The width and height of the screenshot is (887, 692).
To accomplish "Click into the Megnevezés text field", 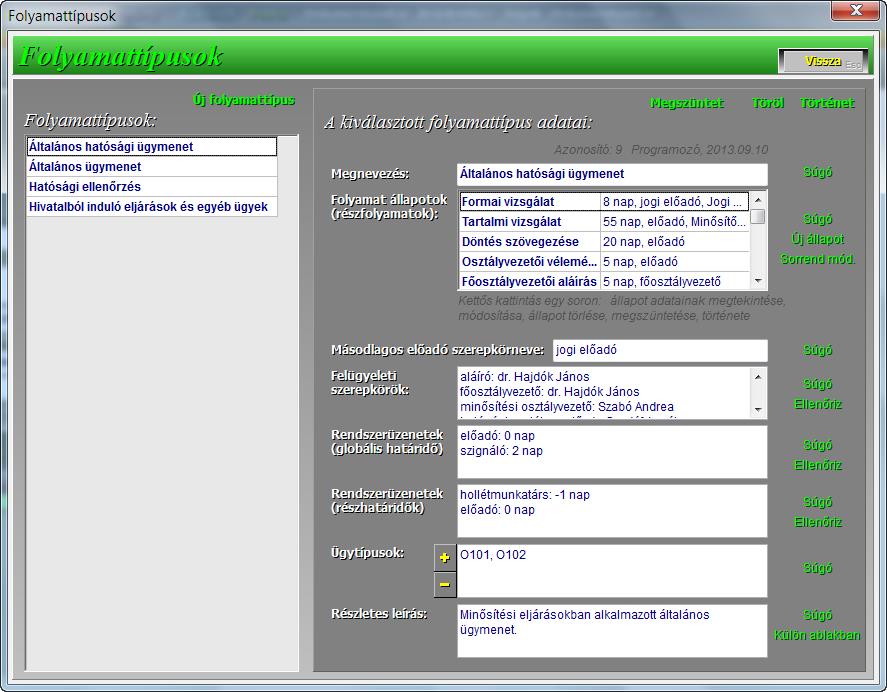I will tap(611, 174).
